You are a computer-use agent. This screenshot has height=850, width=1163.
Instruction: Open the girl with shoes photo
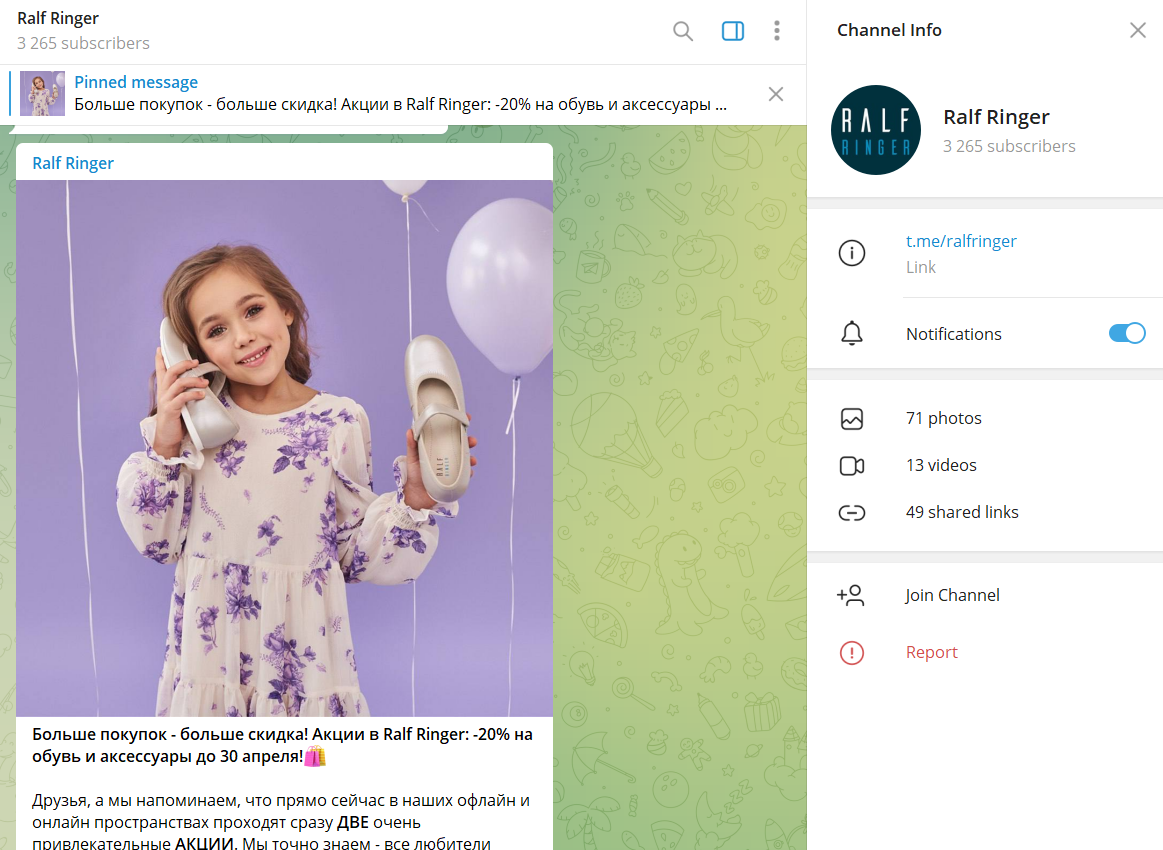285,448
